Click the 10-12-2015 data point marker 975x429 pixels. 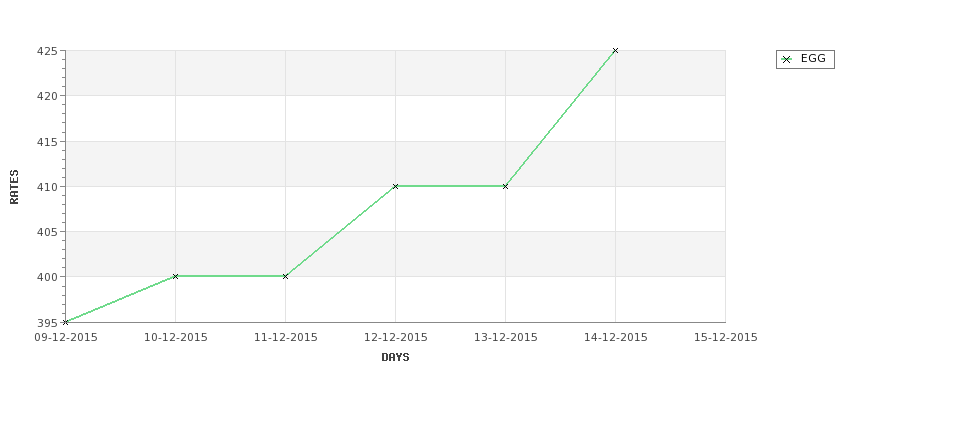click(x=175, y=276)
